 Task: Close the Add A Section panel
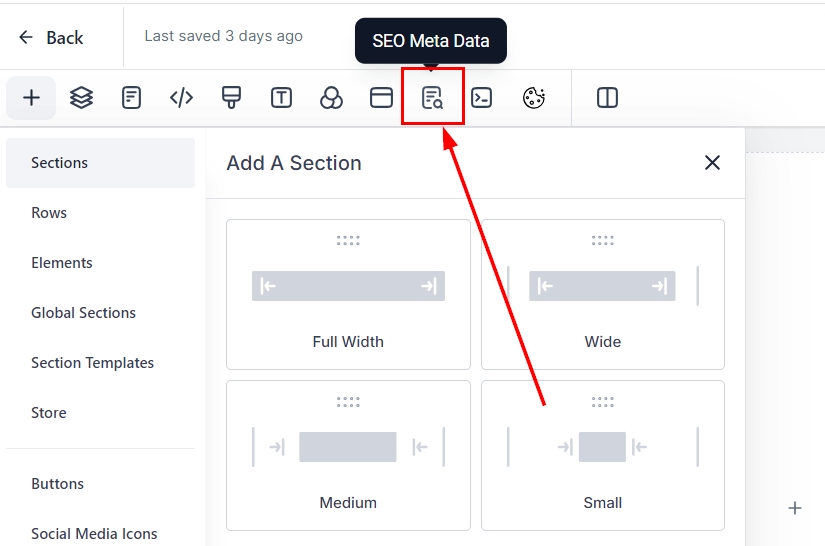[712, 163]
